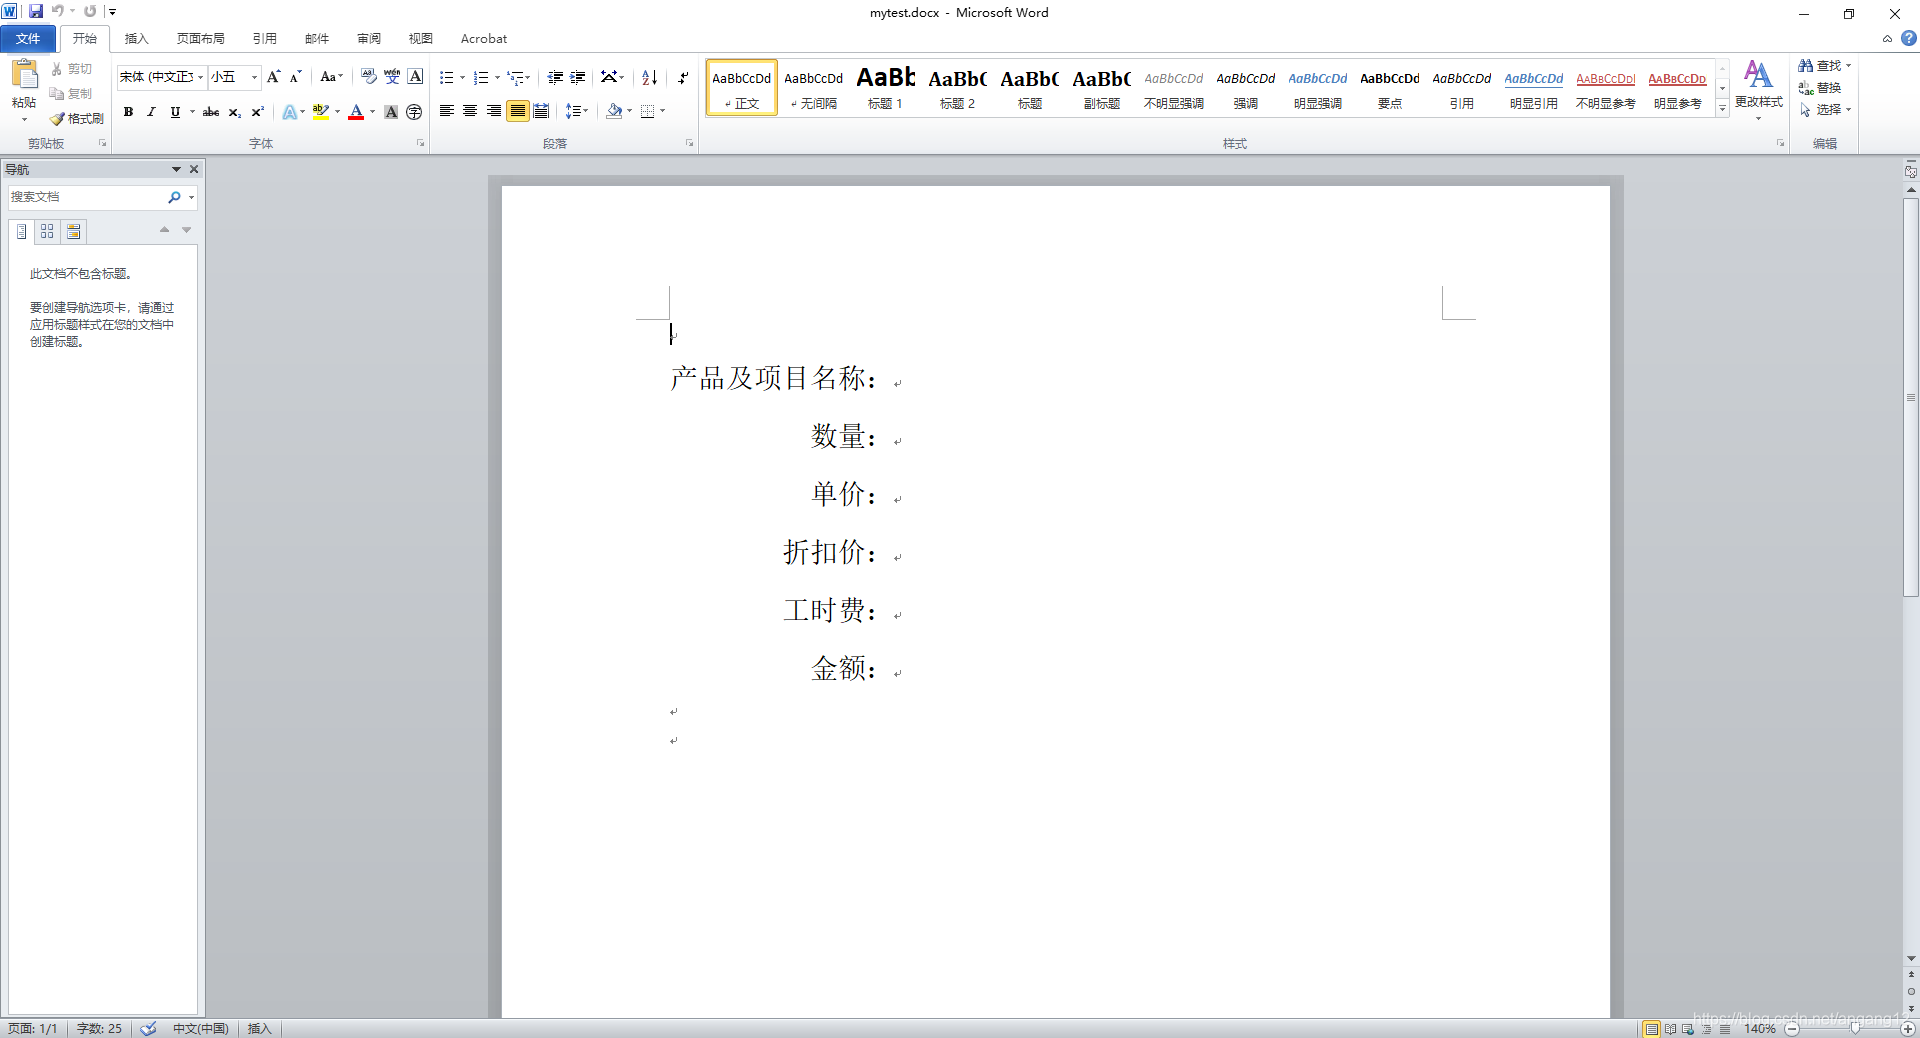Apply the 副标题 (Subtitle) style
Screen dimensions: 1920x1038
tap(1102, 88)
